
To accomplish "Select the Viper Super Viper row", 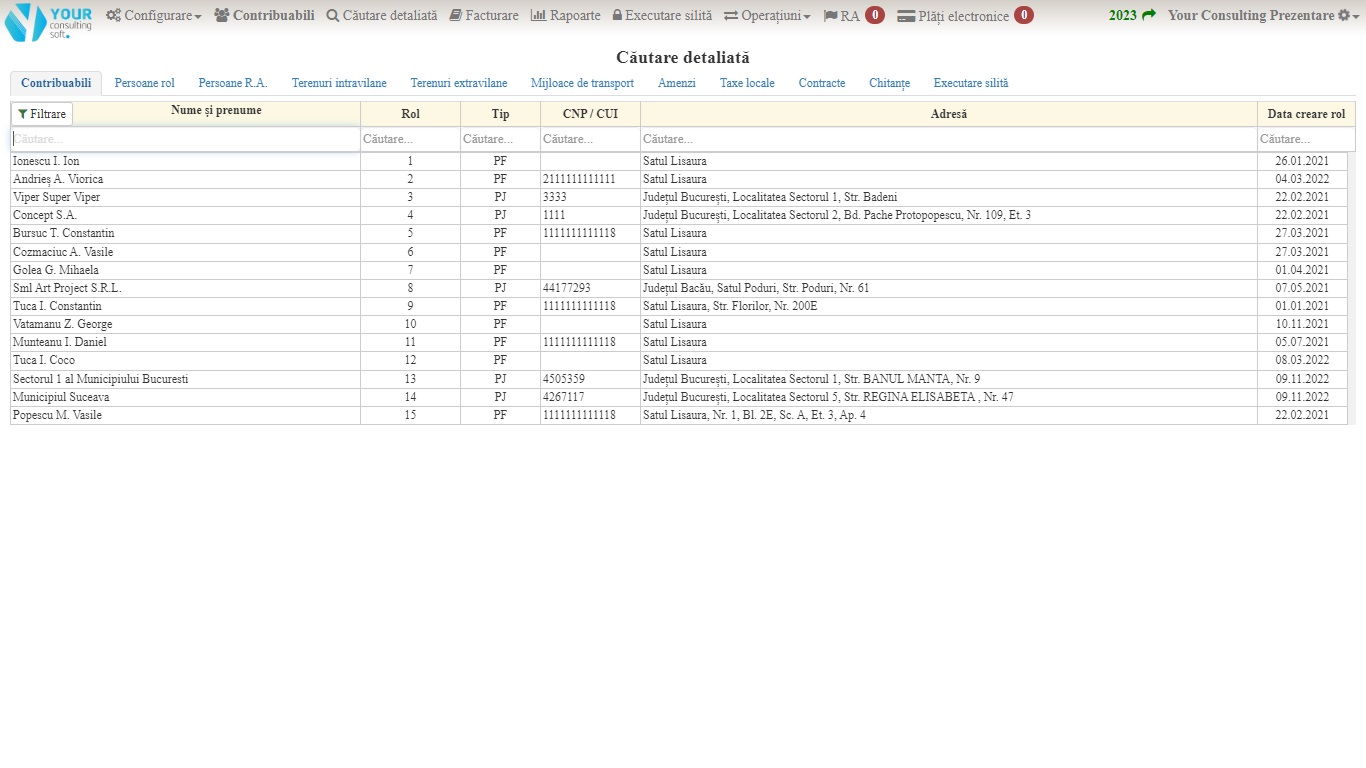I will 679,197.
